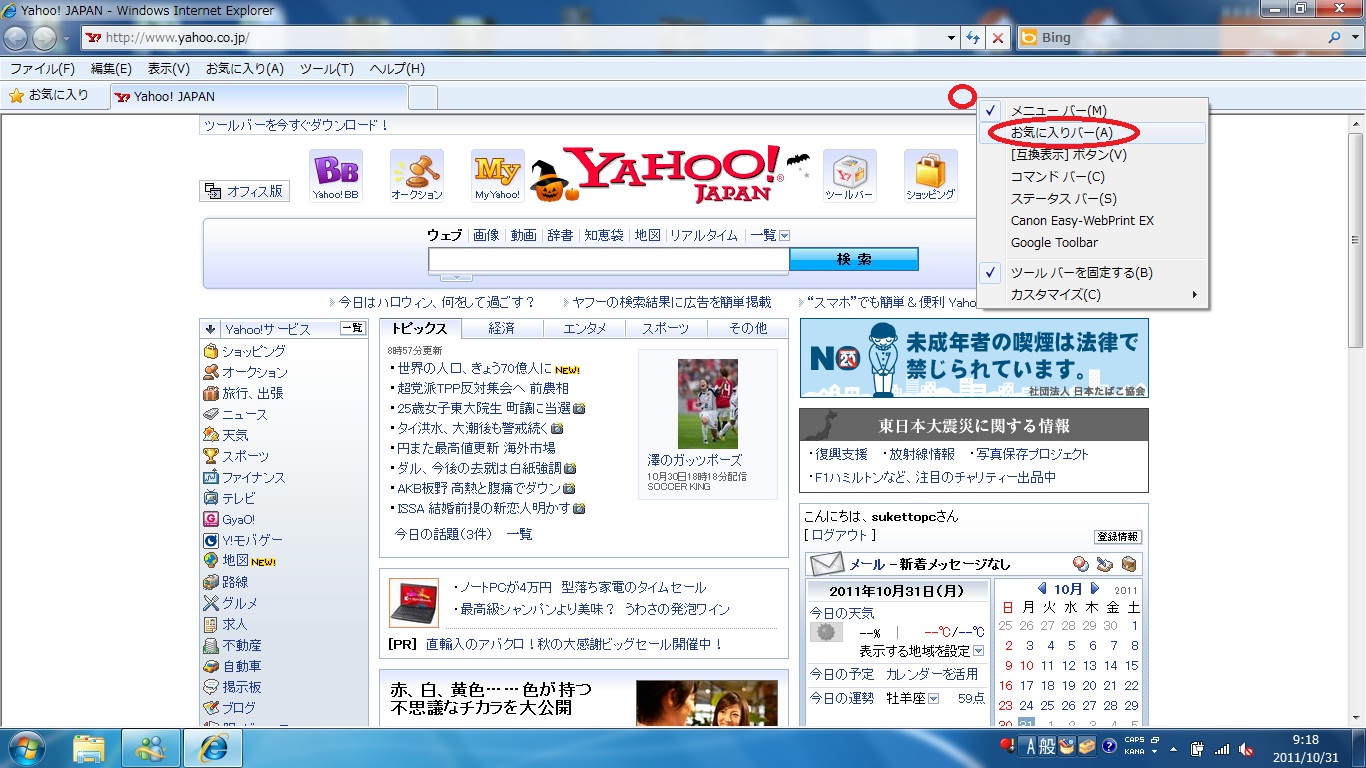Open headline 世界の人口、きょう70億人に
Viewport: 1366px width, 768px height.
474,368
